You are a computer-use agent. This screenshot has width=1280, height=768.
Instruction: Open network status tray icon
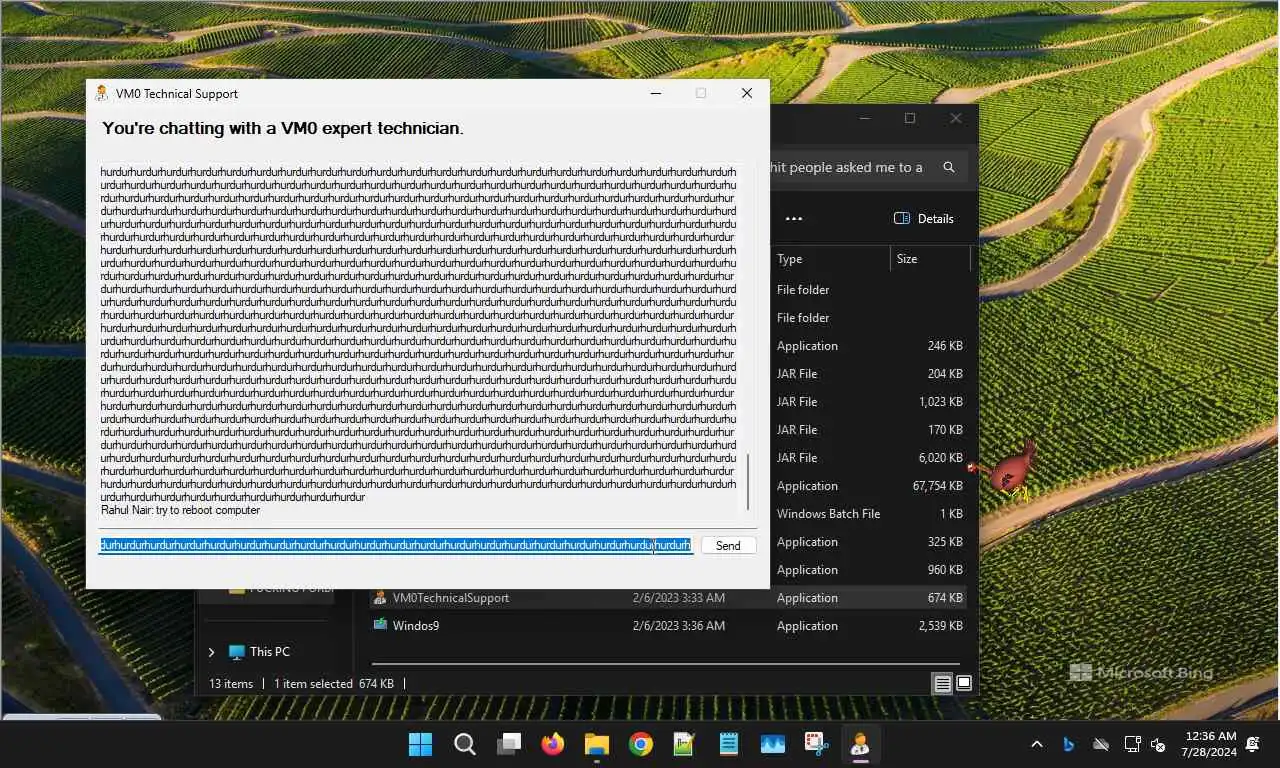click(1132, 744)
